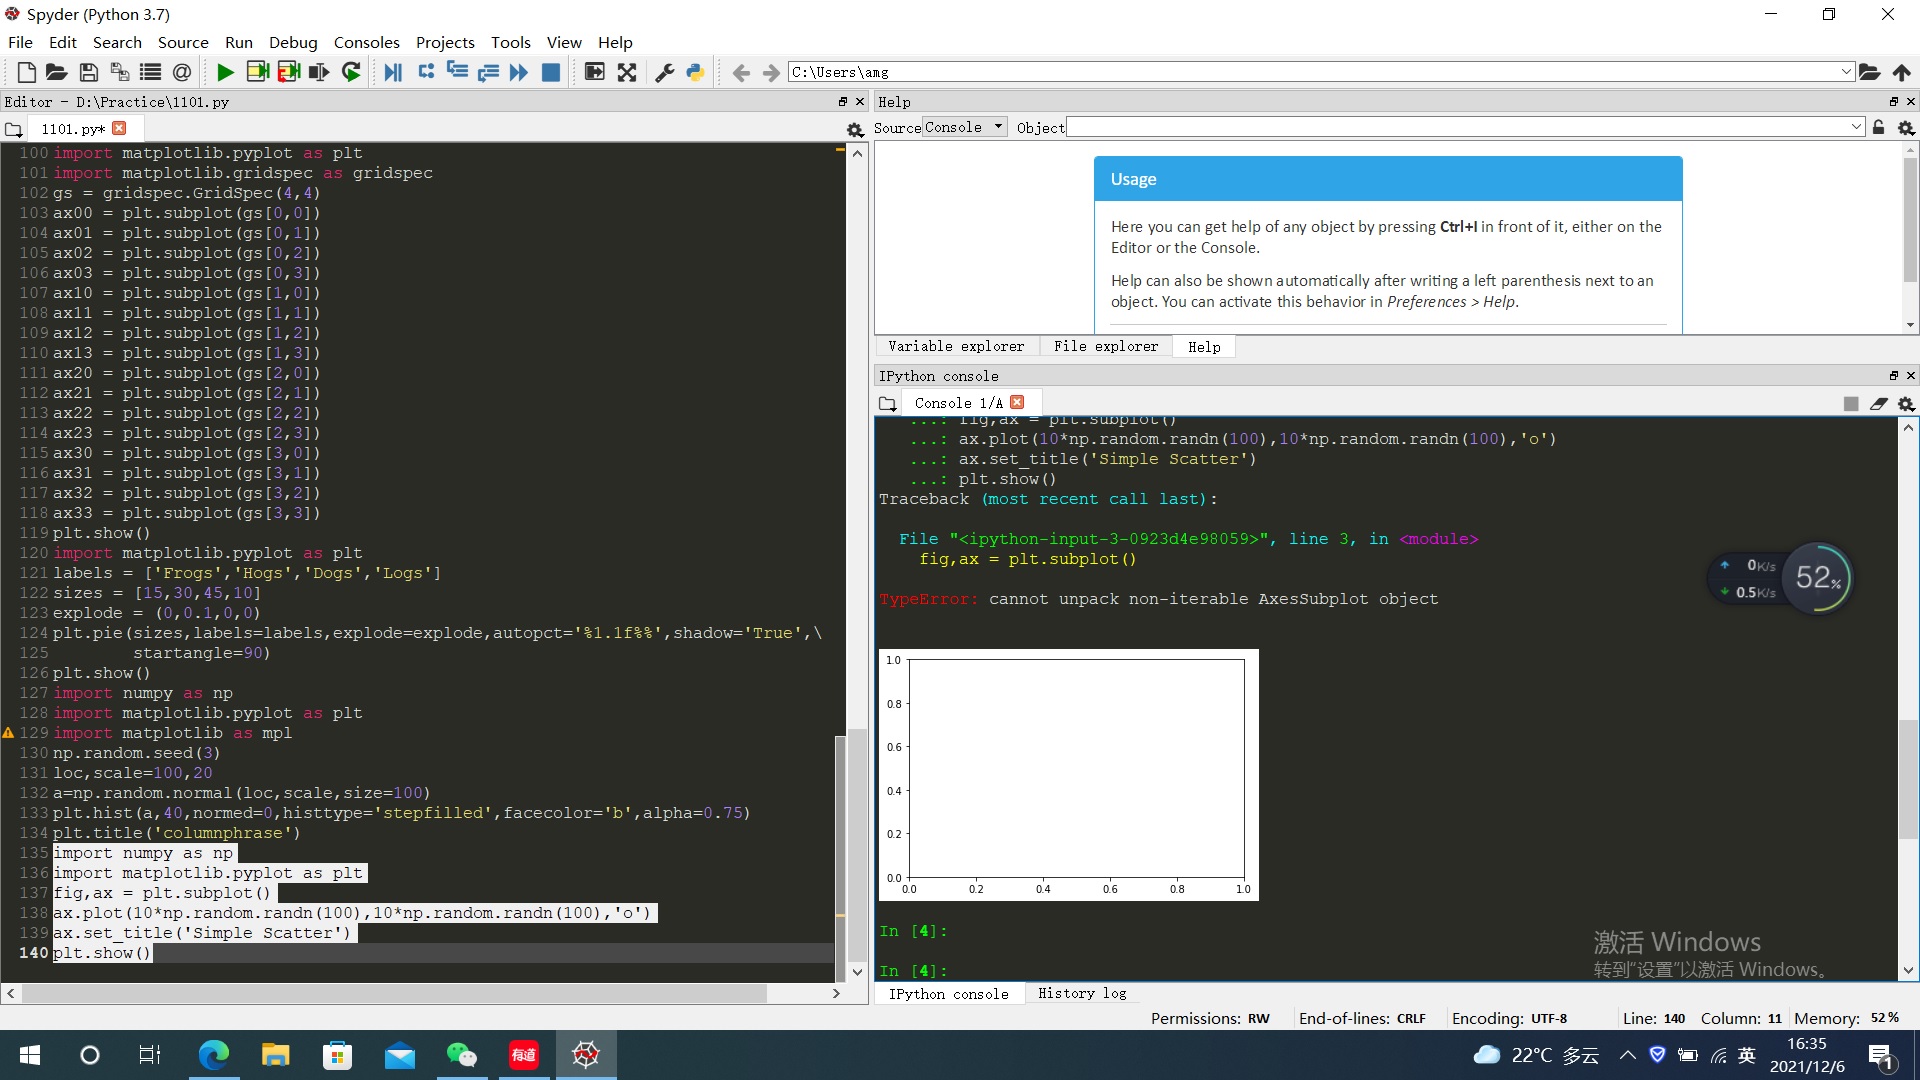1920x1080 pixels.
Task: Stop debugging with the blue square
Action: tap(551, 72)
